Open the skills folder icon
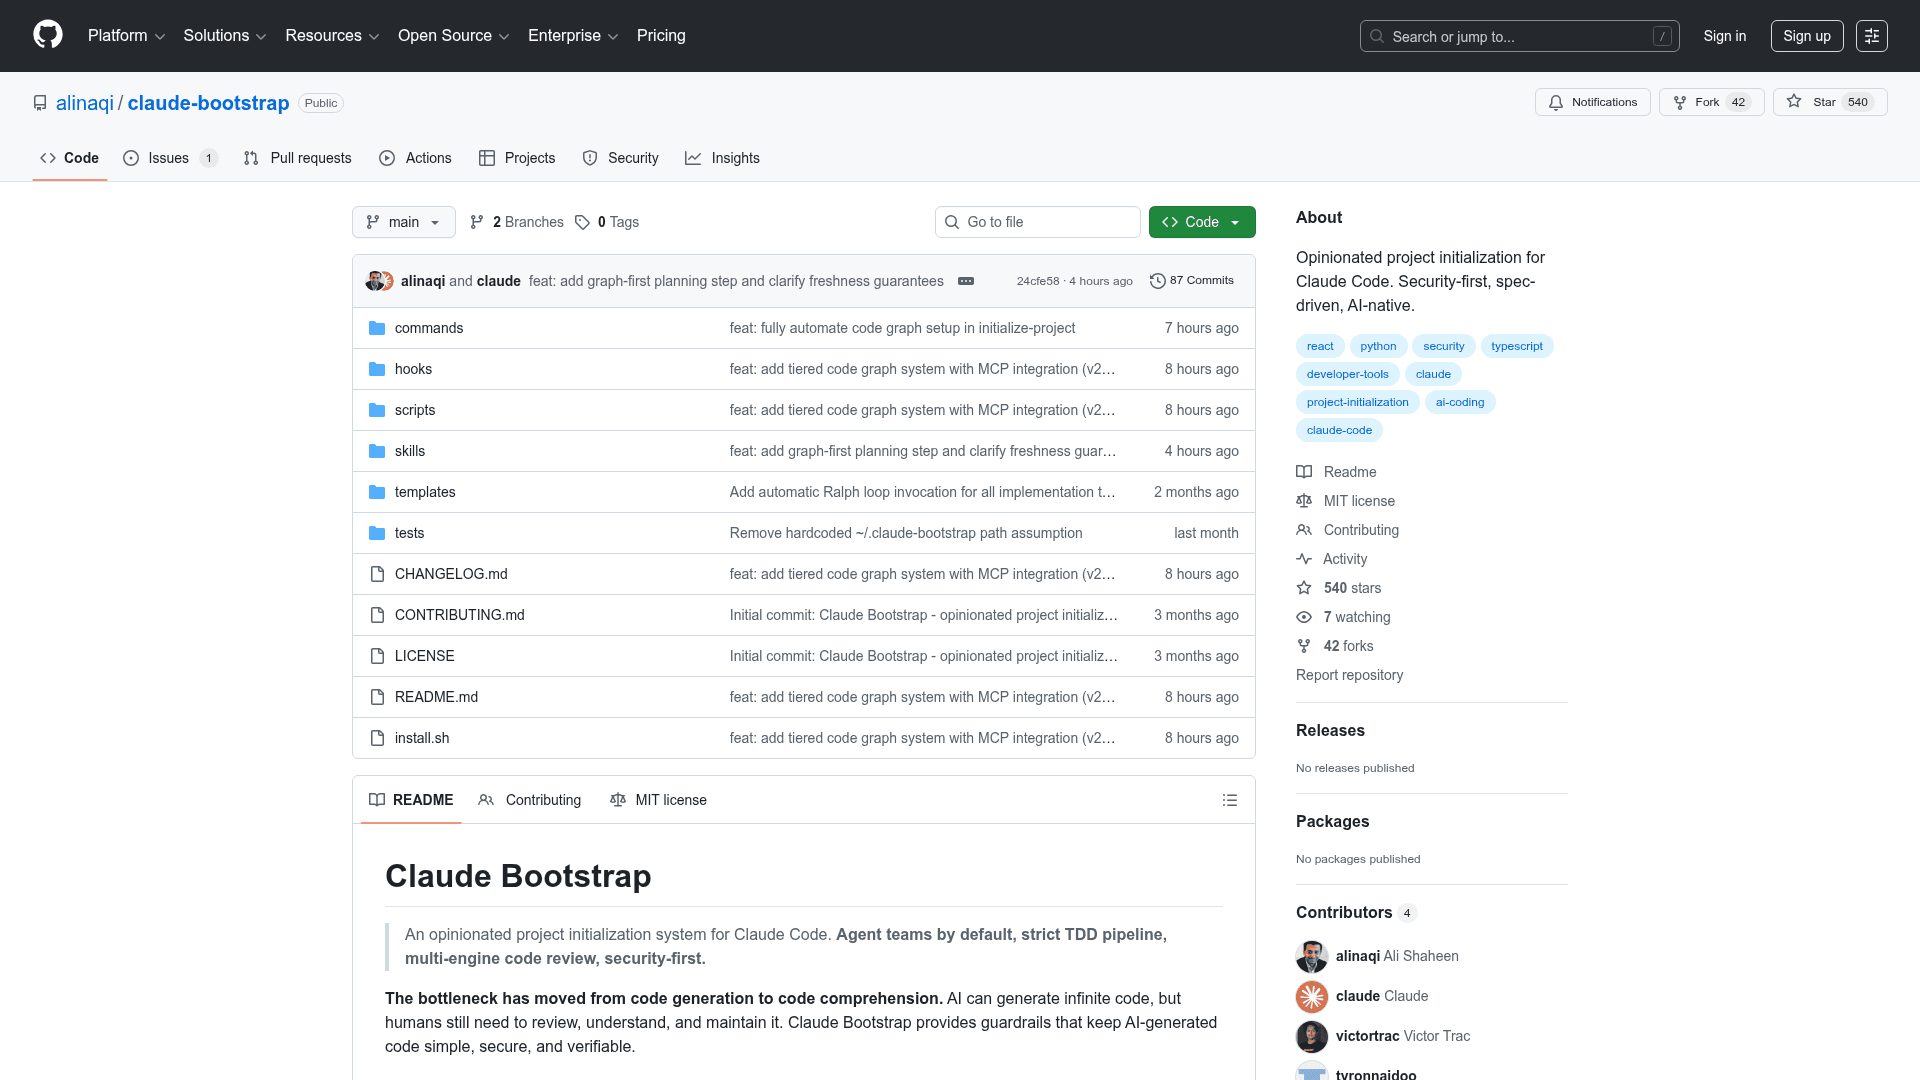This screenshot has height=1080, width=1920. (377, 451)
